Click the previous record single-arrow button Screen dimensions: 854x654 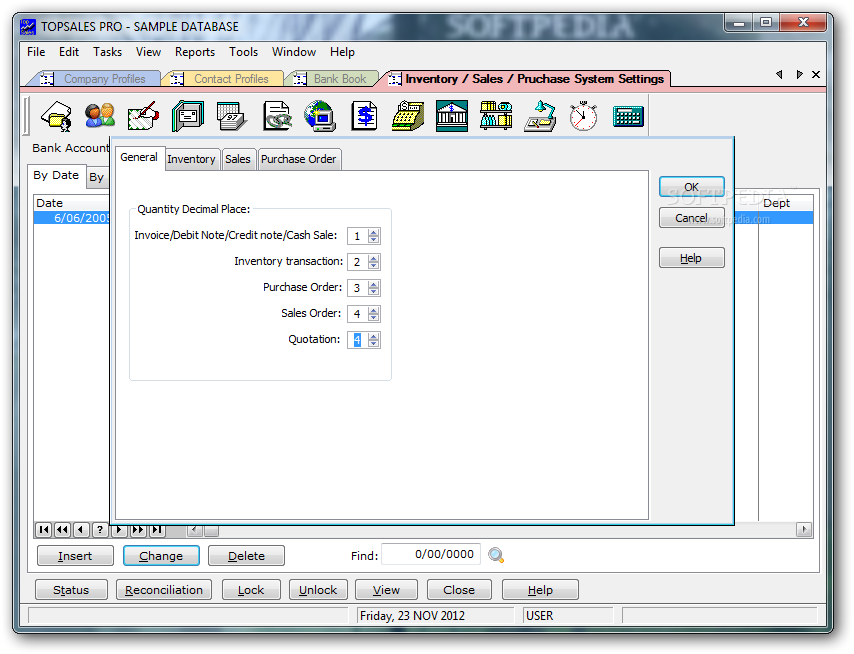point(81,529)
